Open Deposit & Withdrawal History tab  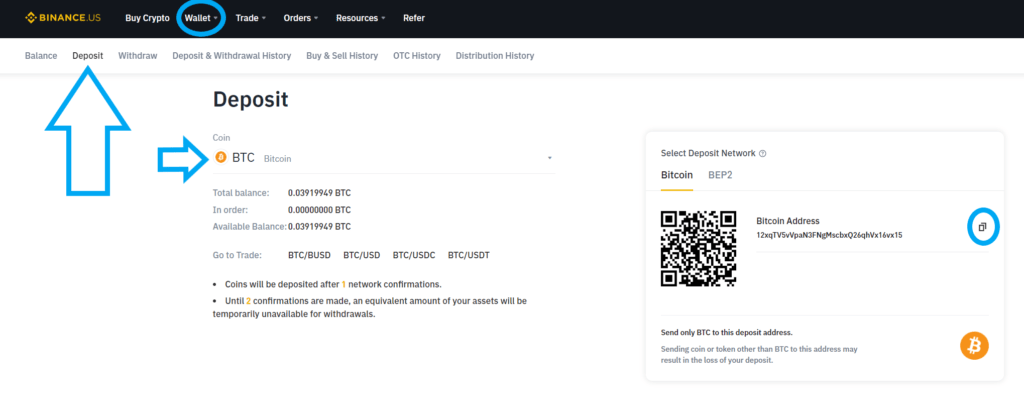232,56
